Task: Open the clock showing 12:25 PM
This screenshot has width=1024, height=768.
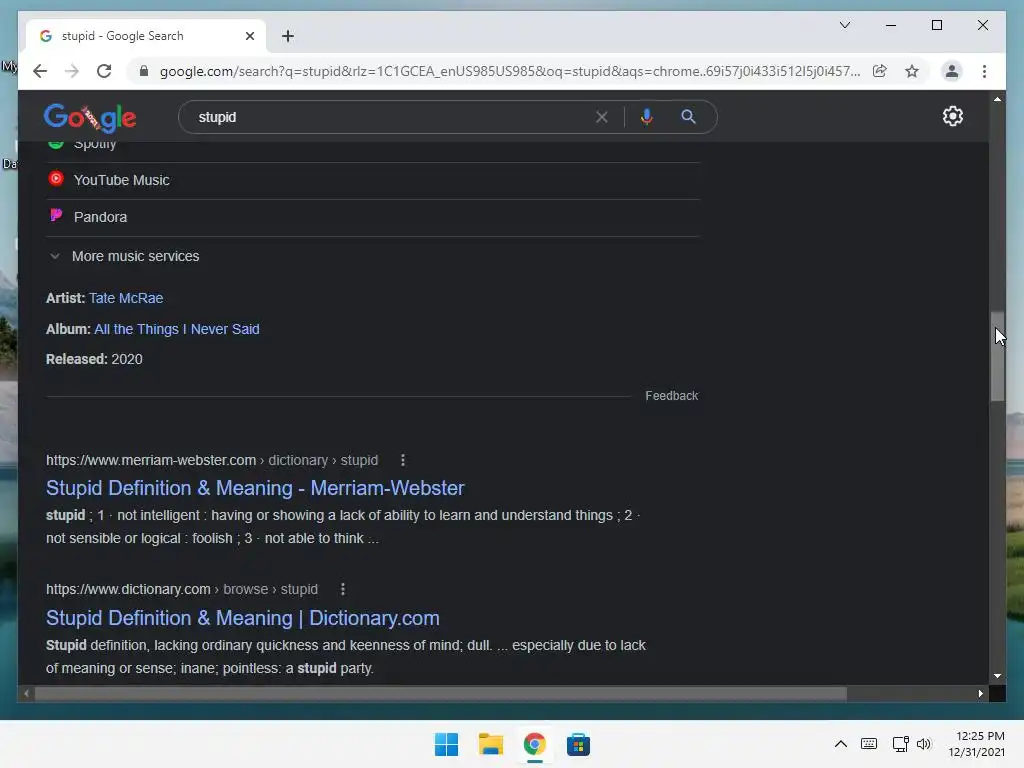Action: [976, 744]
